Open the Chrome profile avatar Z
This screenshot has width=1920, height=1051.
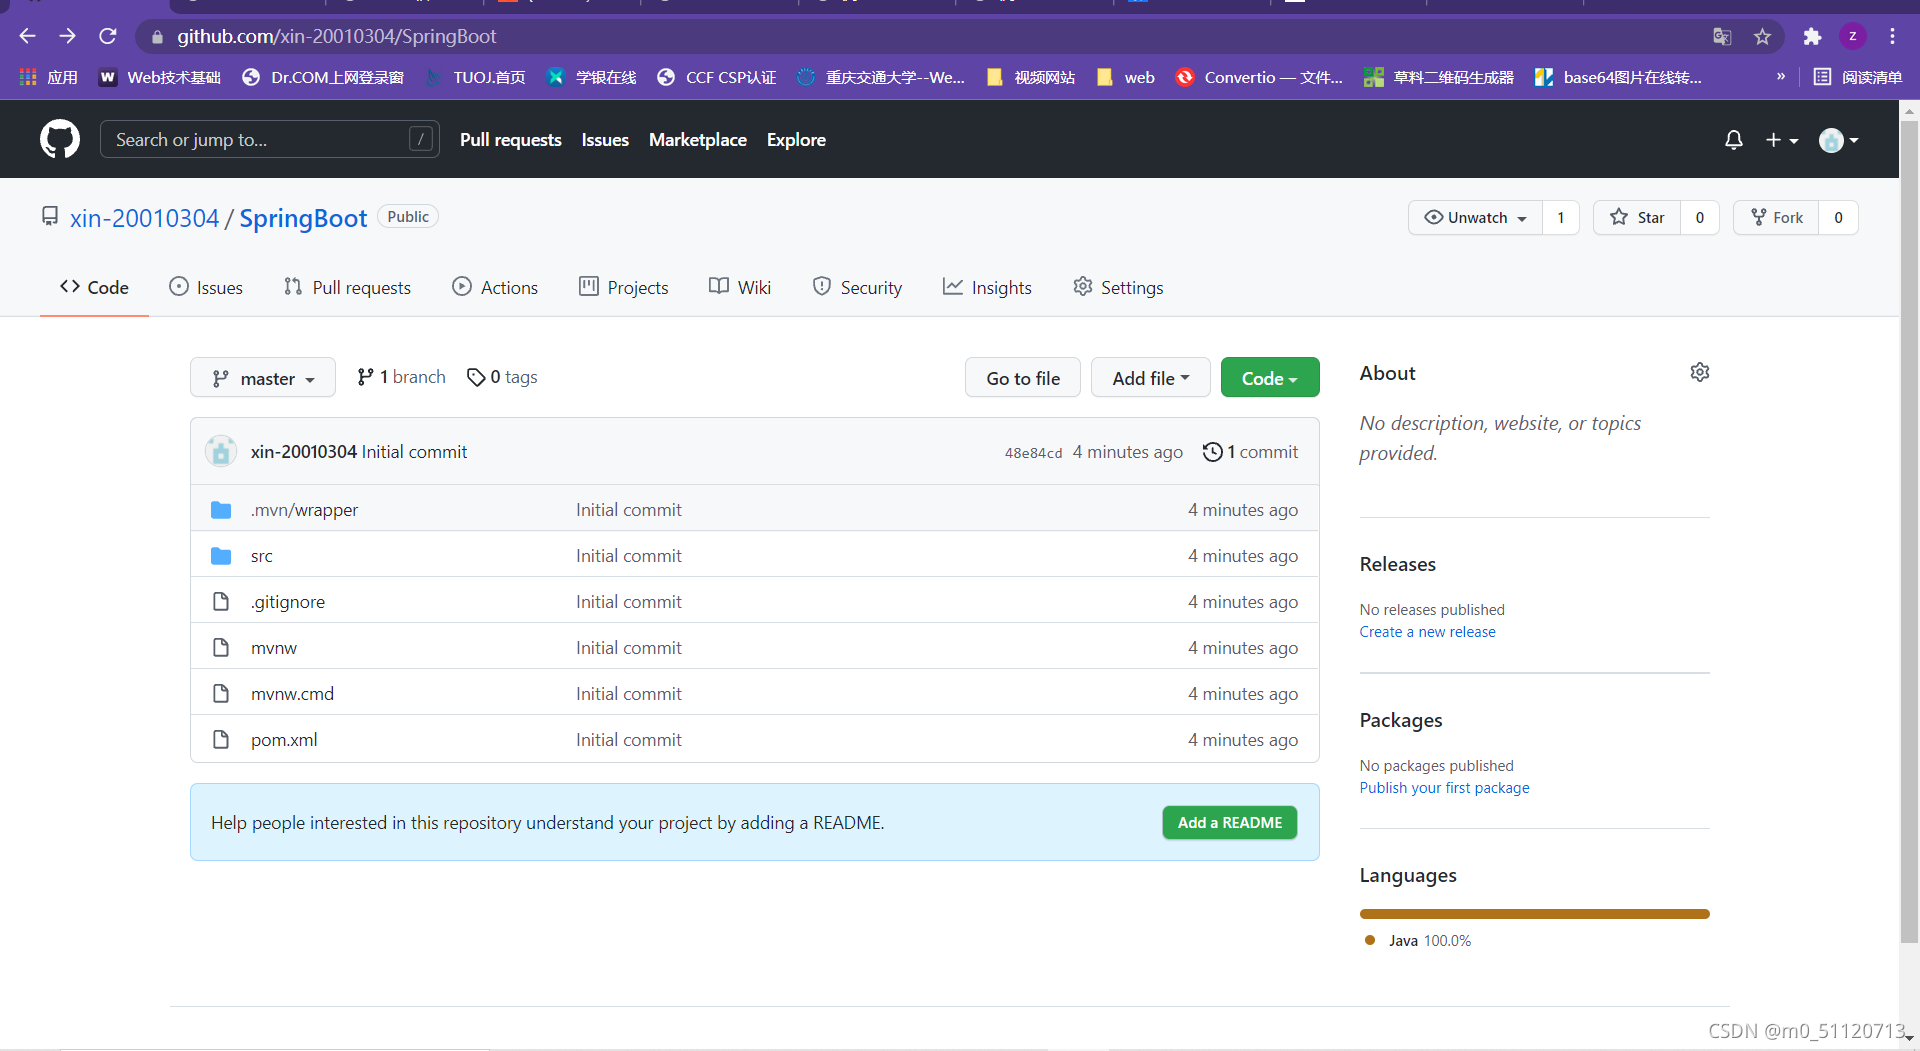pos(1853,37)
